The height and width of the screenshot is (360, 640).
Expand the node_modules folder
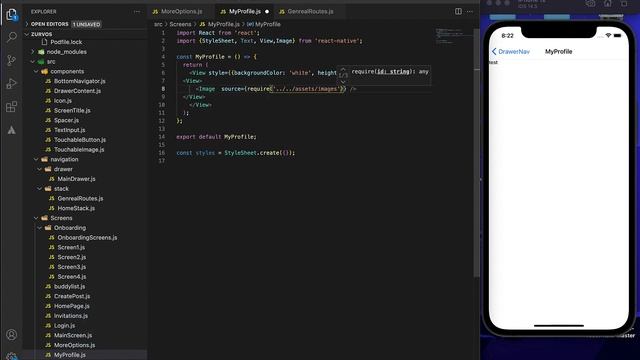pos(67,52)
